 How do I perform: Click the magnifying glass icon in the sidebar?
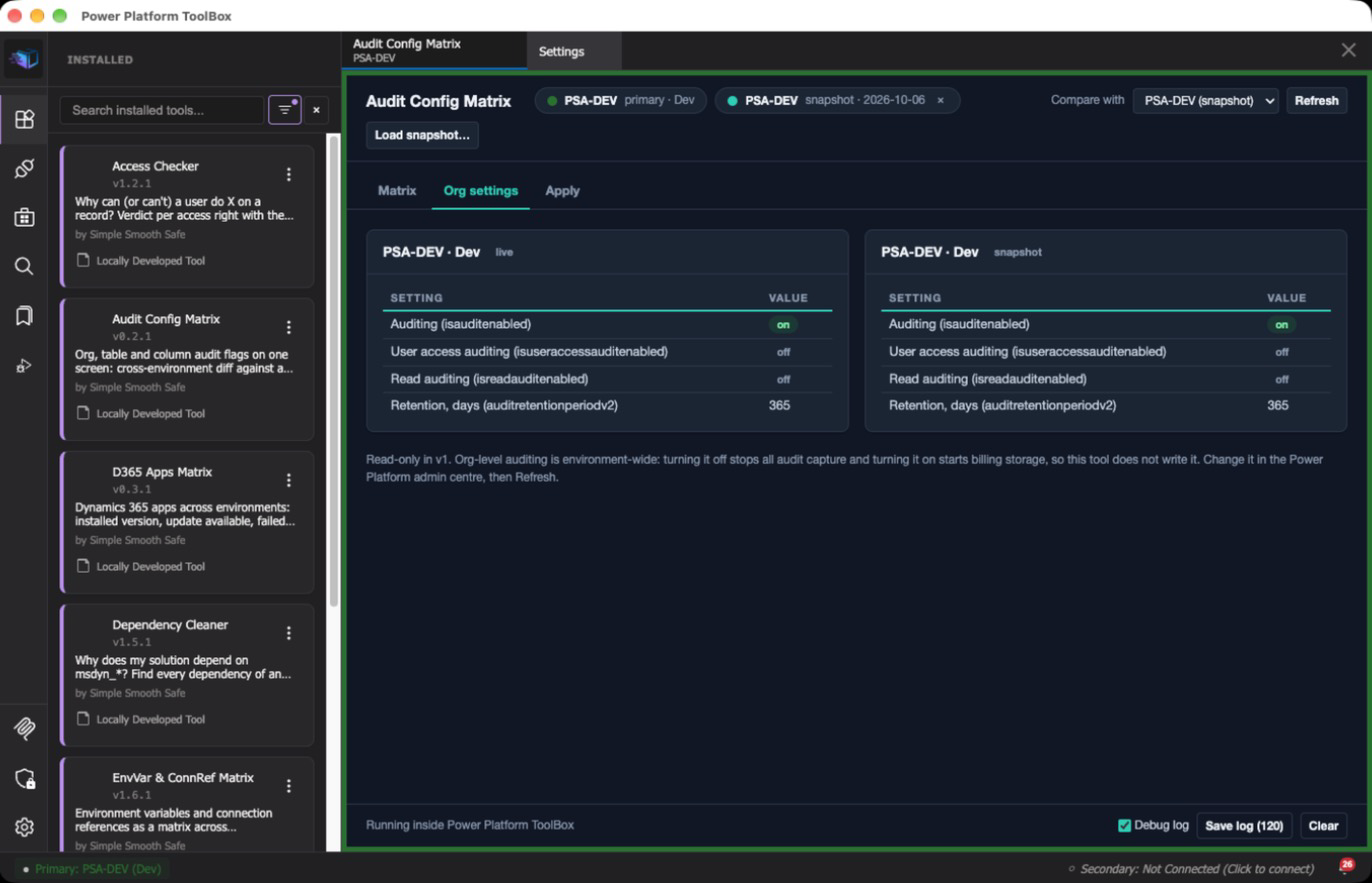click(24, 266)
